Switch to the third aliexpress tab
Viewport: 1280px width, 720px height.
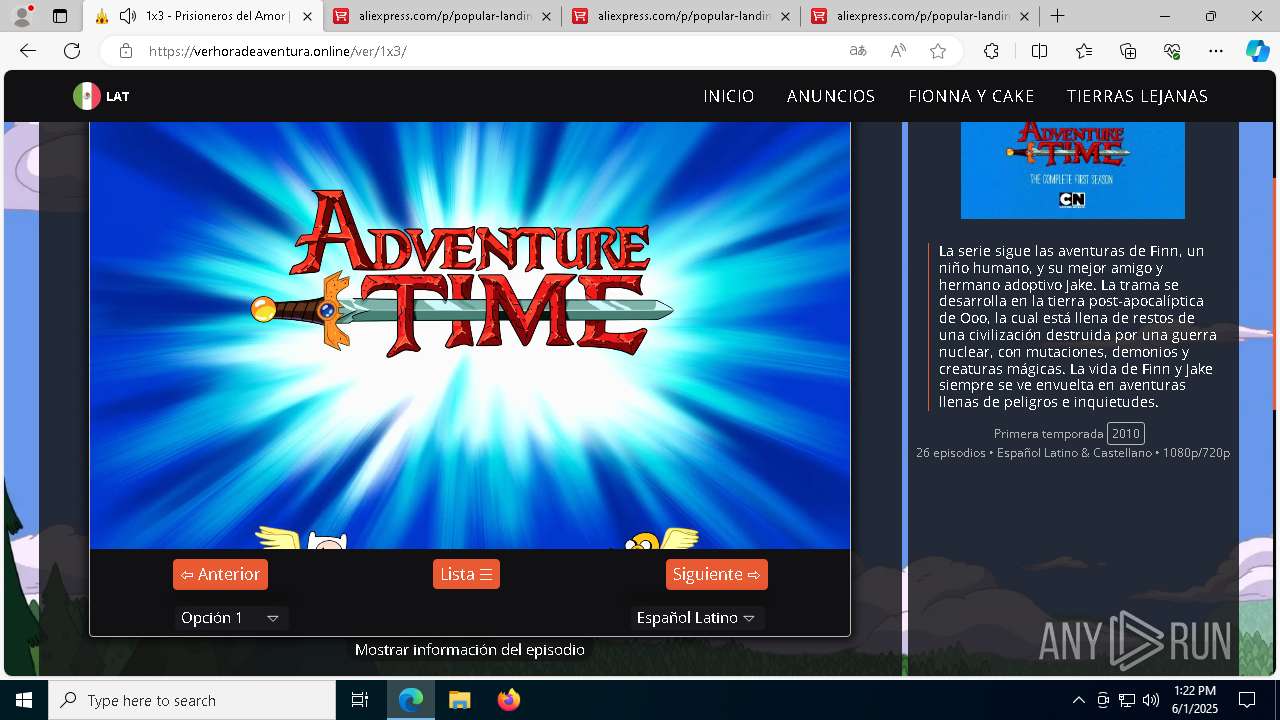coord(921,16)
